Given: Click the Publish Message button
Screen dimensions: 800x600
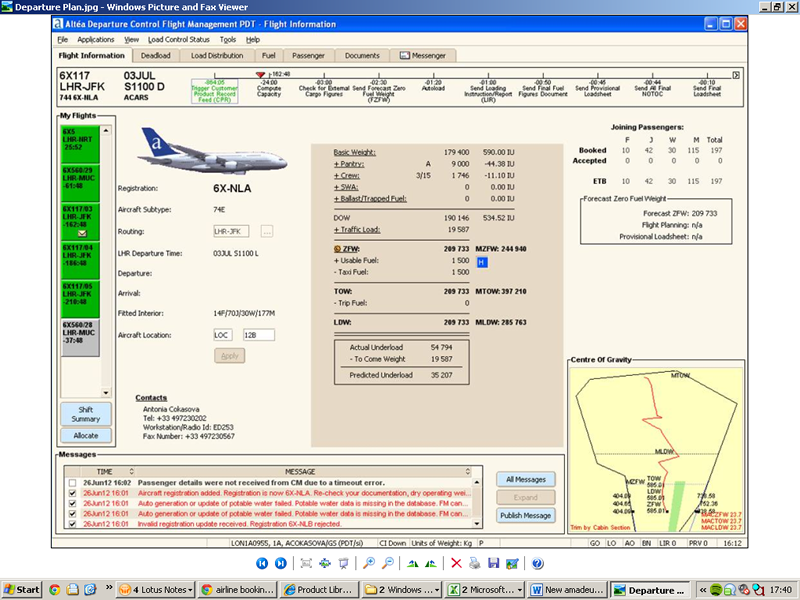Looking at the screenshot, I should click(x=526, y=516).
